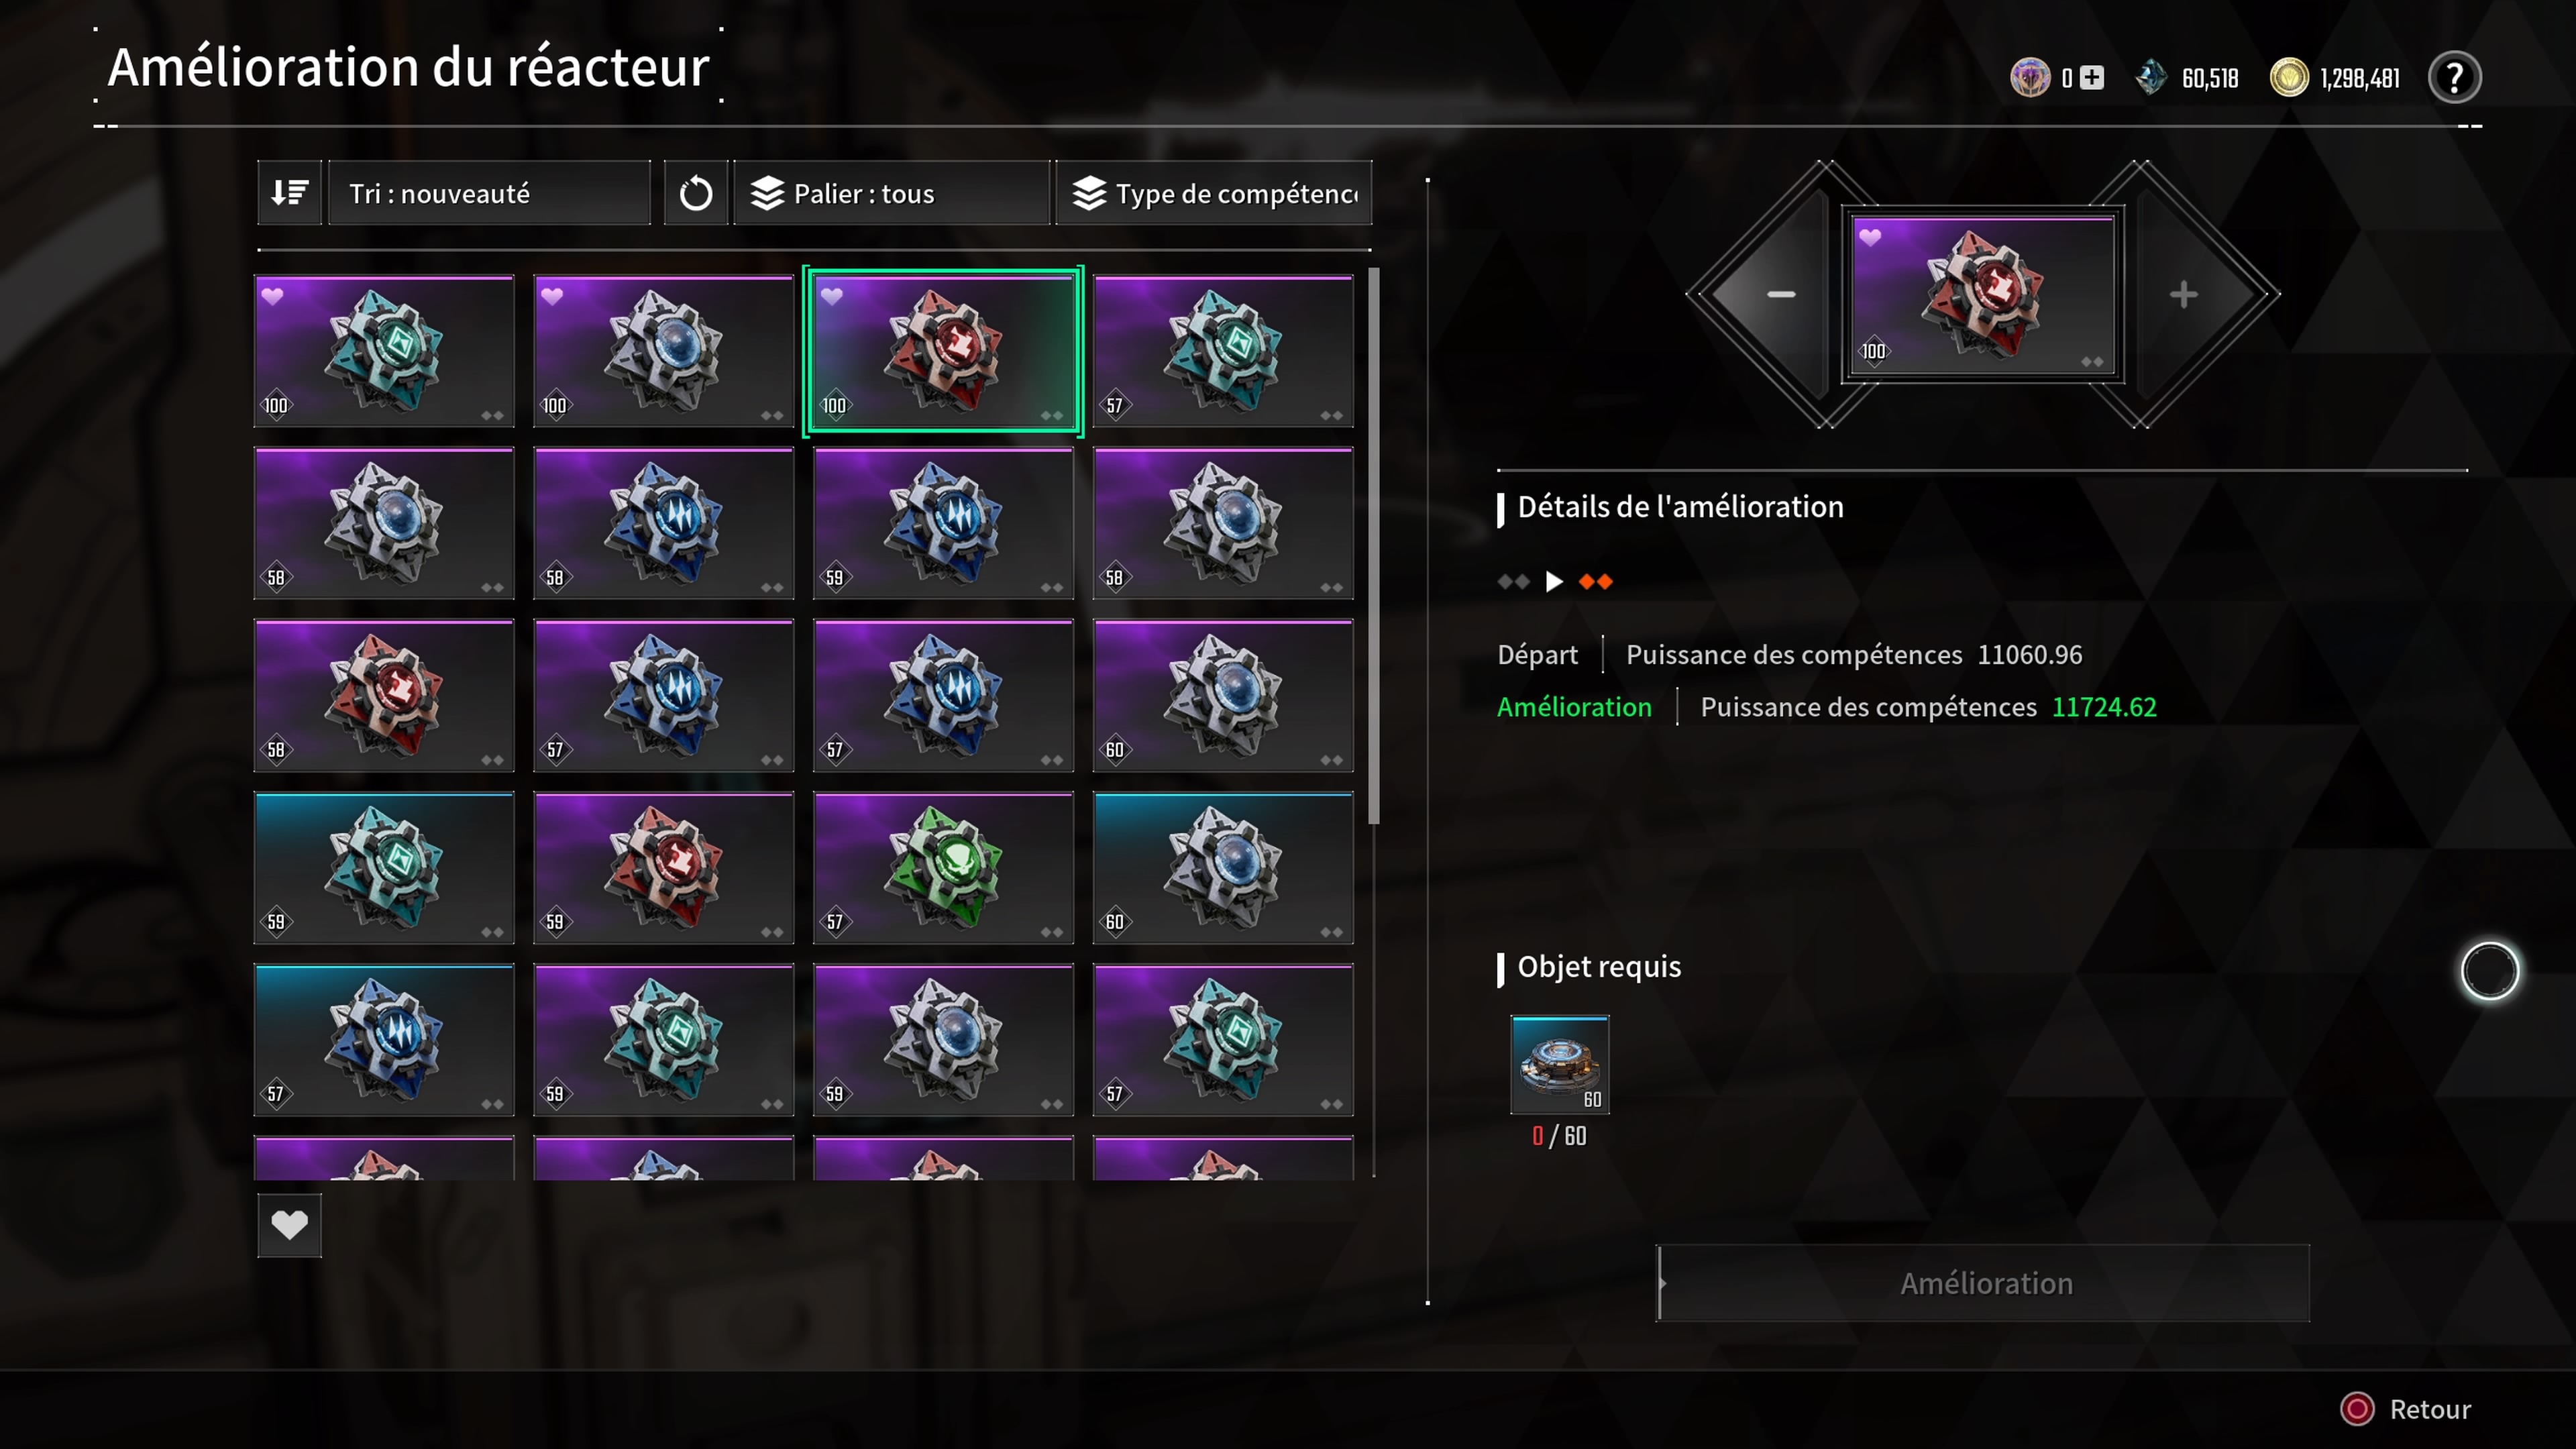Reset filters with the circular refresh icon

pos(696,193)
